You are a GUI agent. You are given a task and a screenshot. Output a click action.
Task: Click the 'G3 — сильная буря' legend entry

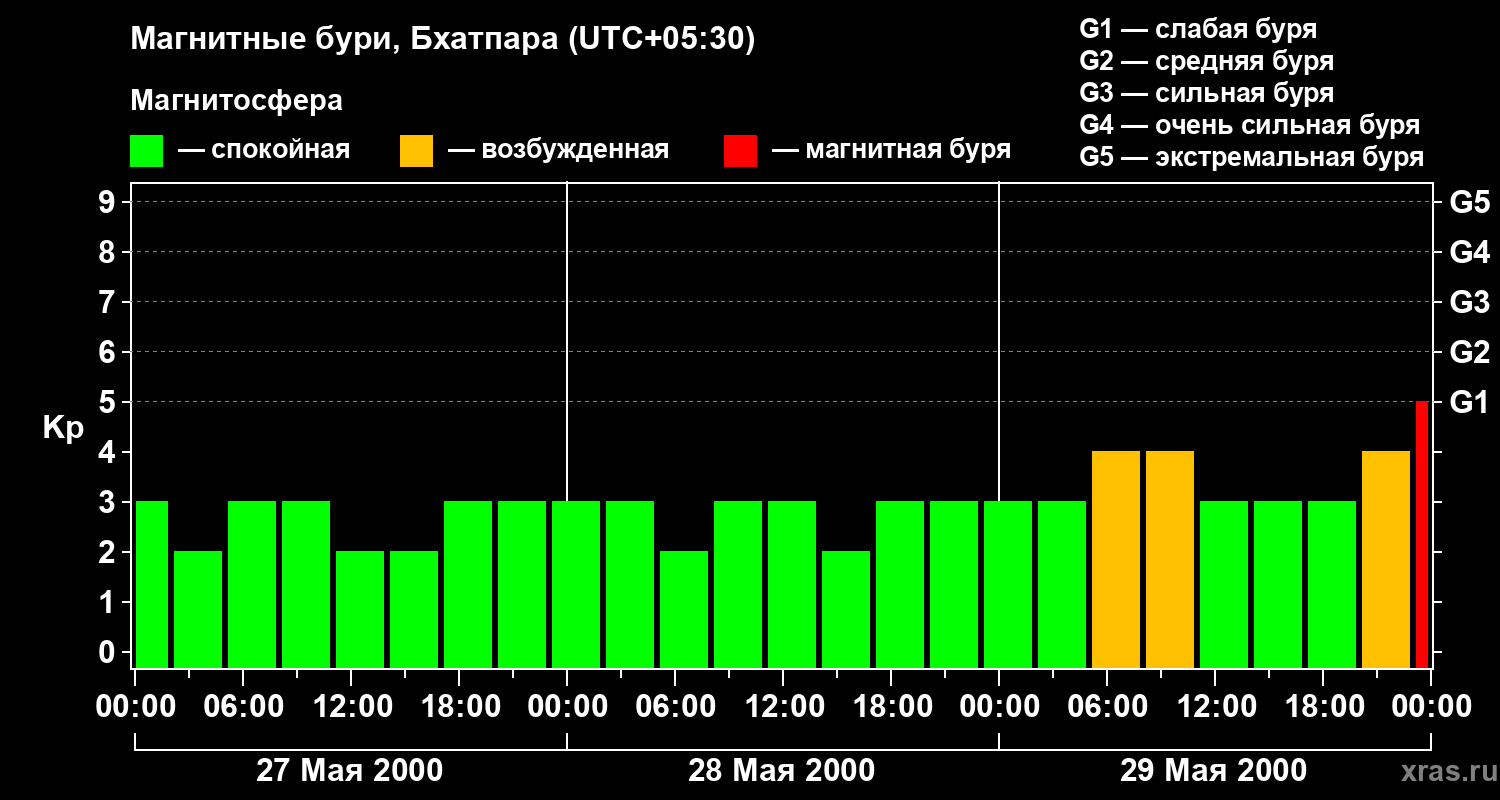pyautogui.click(x=1207, y=93)
